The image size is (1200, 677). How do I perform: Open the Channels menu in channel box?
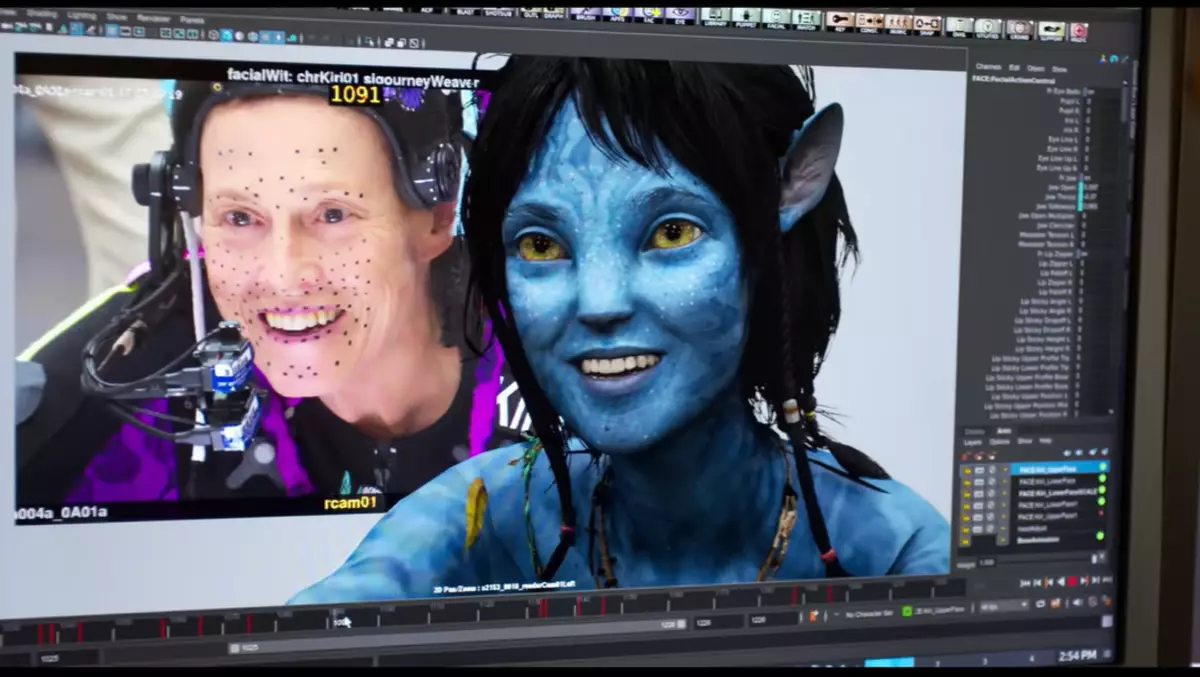[988, 67]
